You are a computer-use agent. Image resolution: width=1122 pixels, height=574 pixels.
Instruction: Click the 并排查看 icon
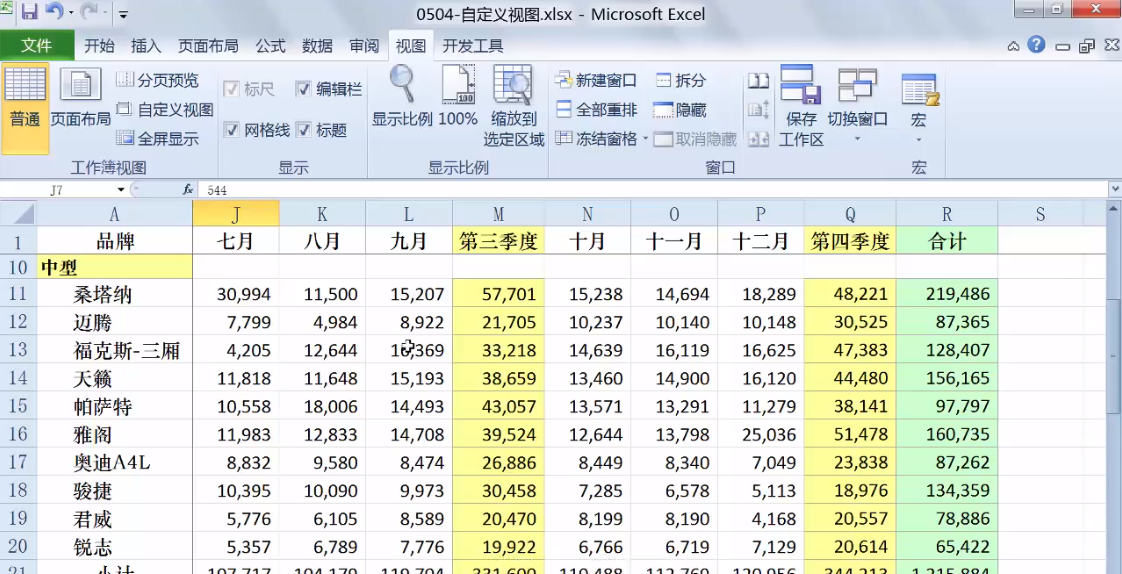pyautogui.click(x=758, y=80)
